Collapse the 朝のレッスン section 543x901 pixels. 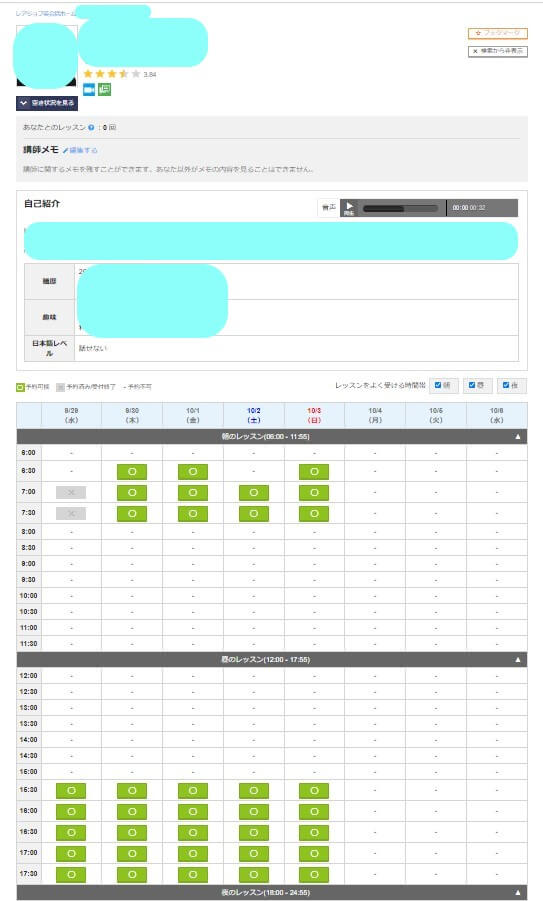(518, 437)
